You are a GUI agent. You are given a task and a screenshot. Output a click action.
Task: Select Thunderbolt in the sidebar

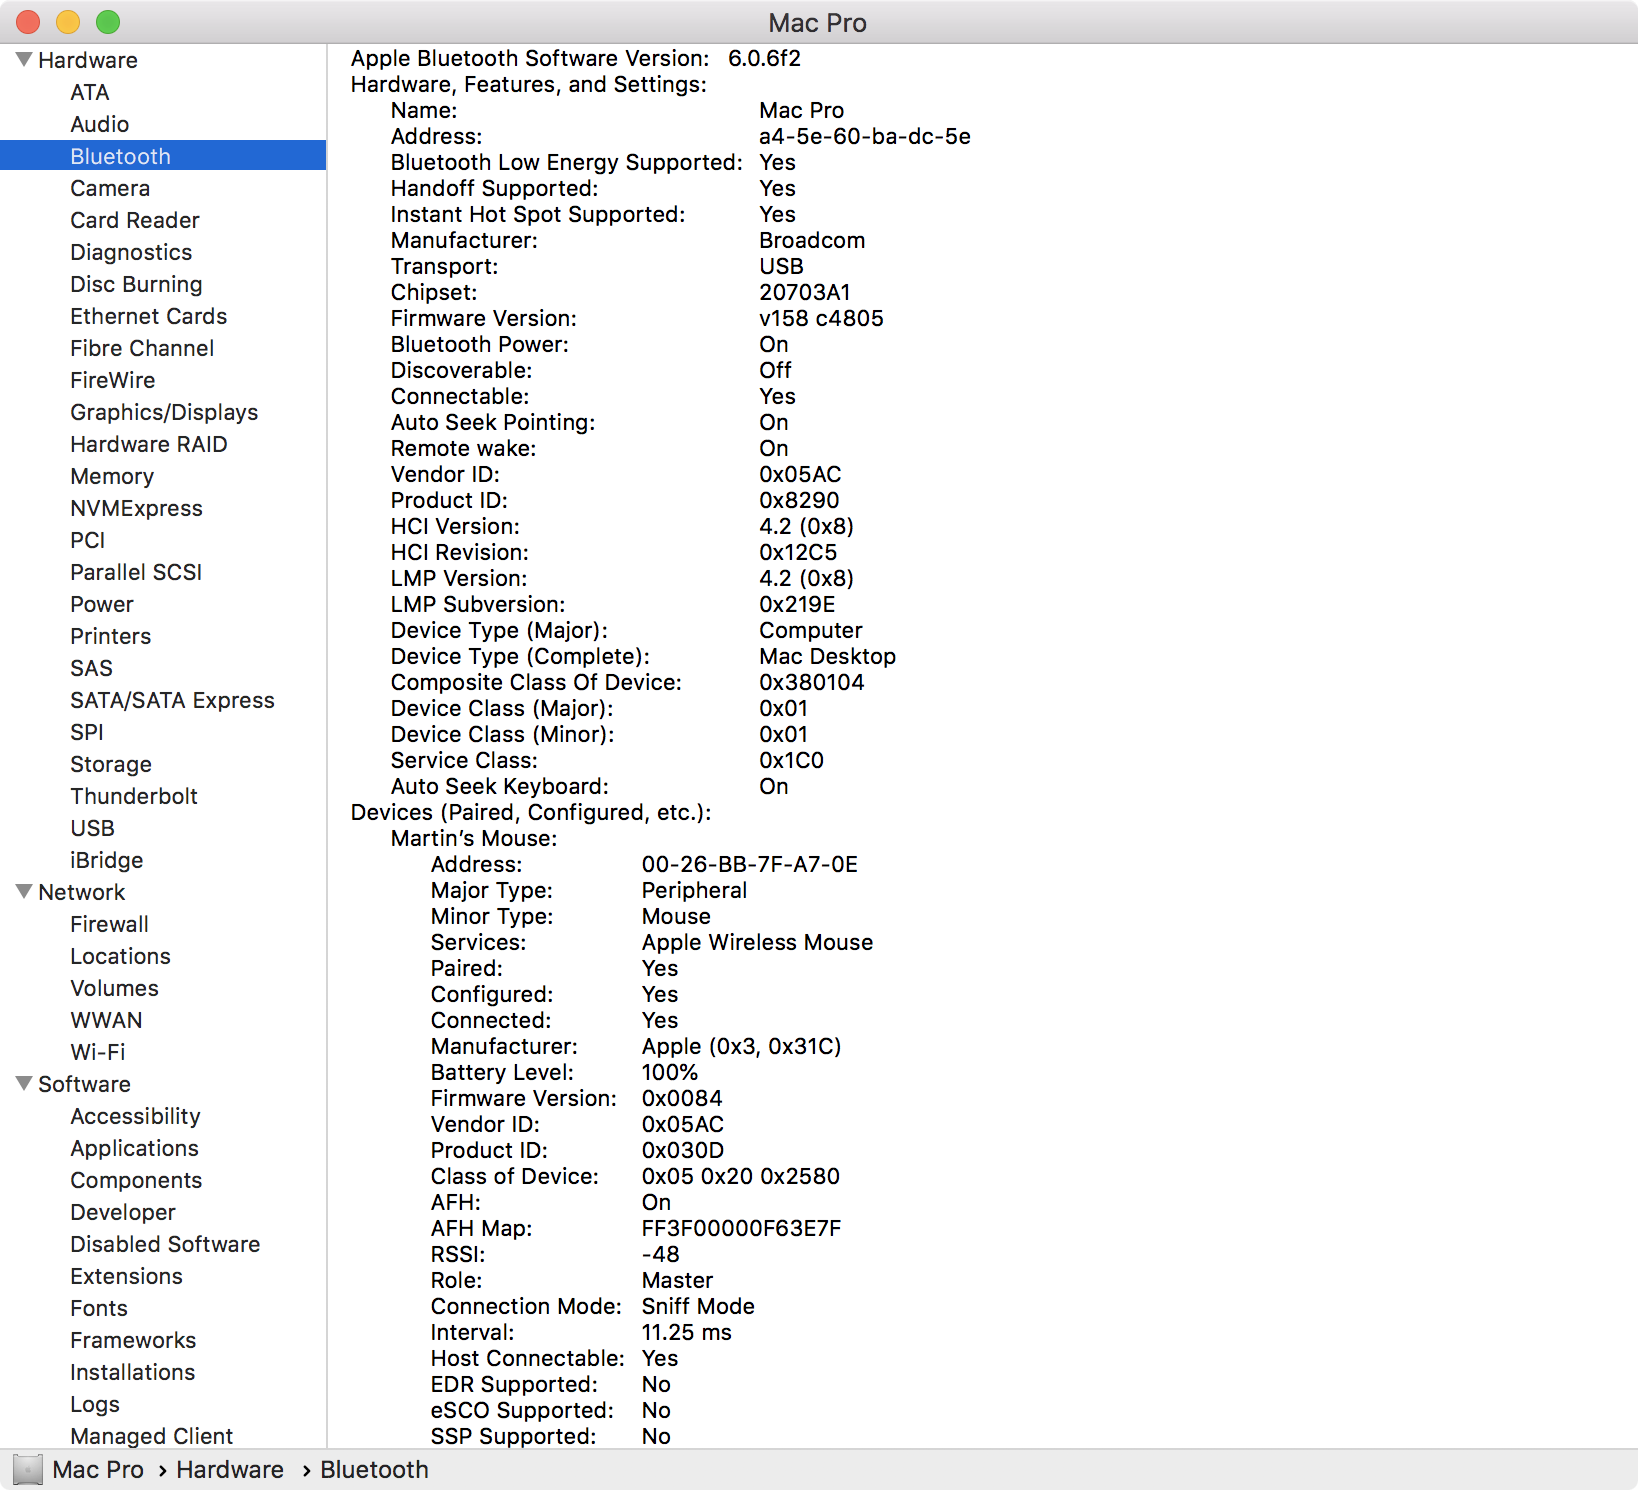point(134,796)
